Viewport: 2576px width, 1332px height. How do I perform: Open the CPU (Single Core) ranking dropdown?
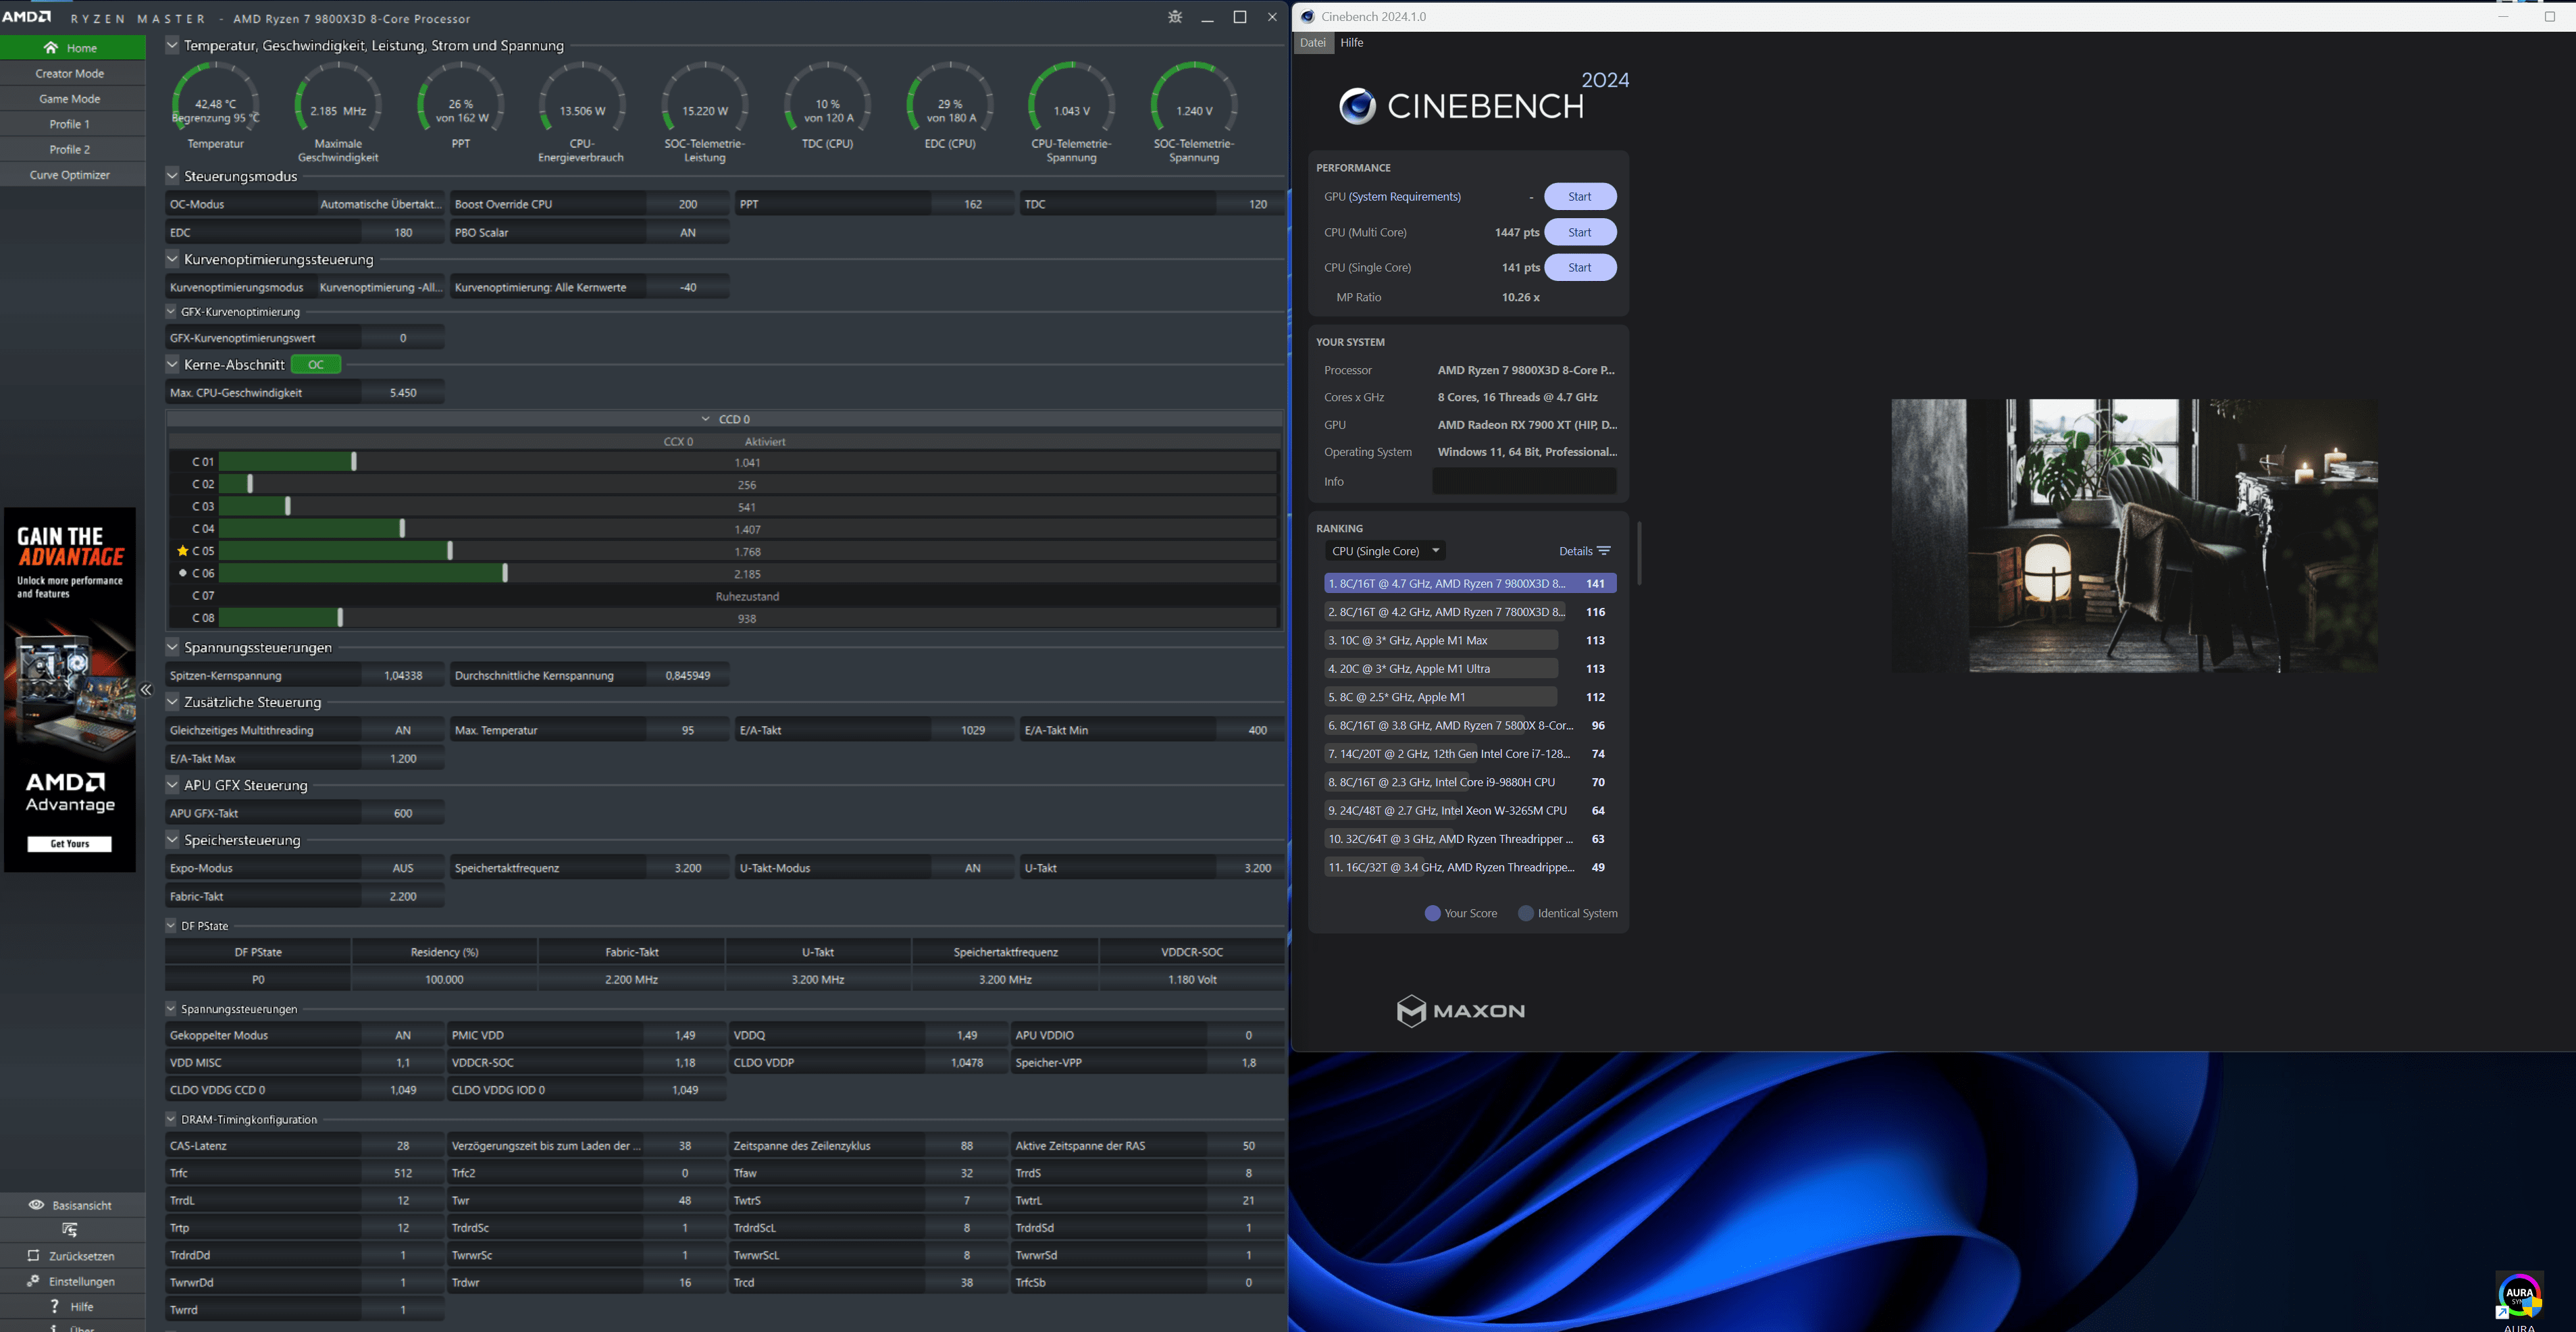tap(1385, 551)
